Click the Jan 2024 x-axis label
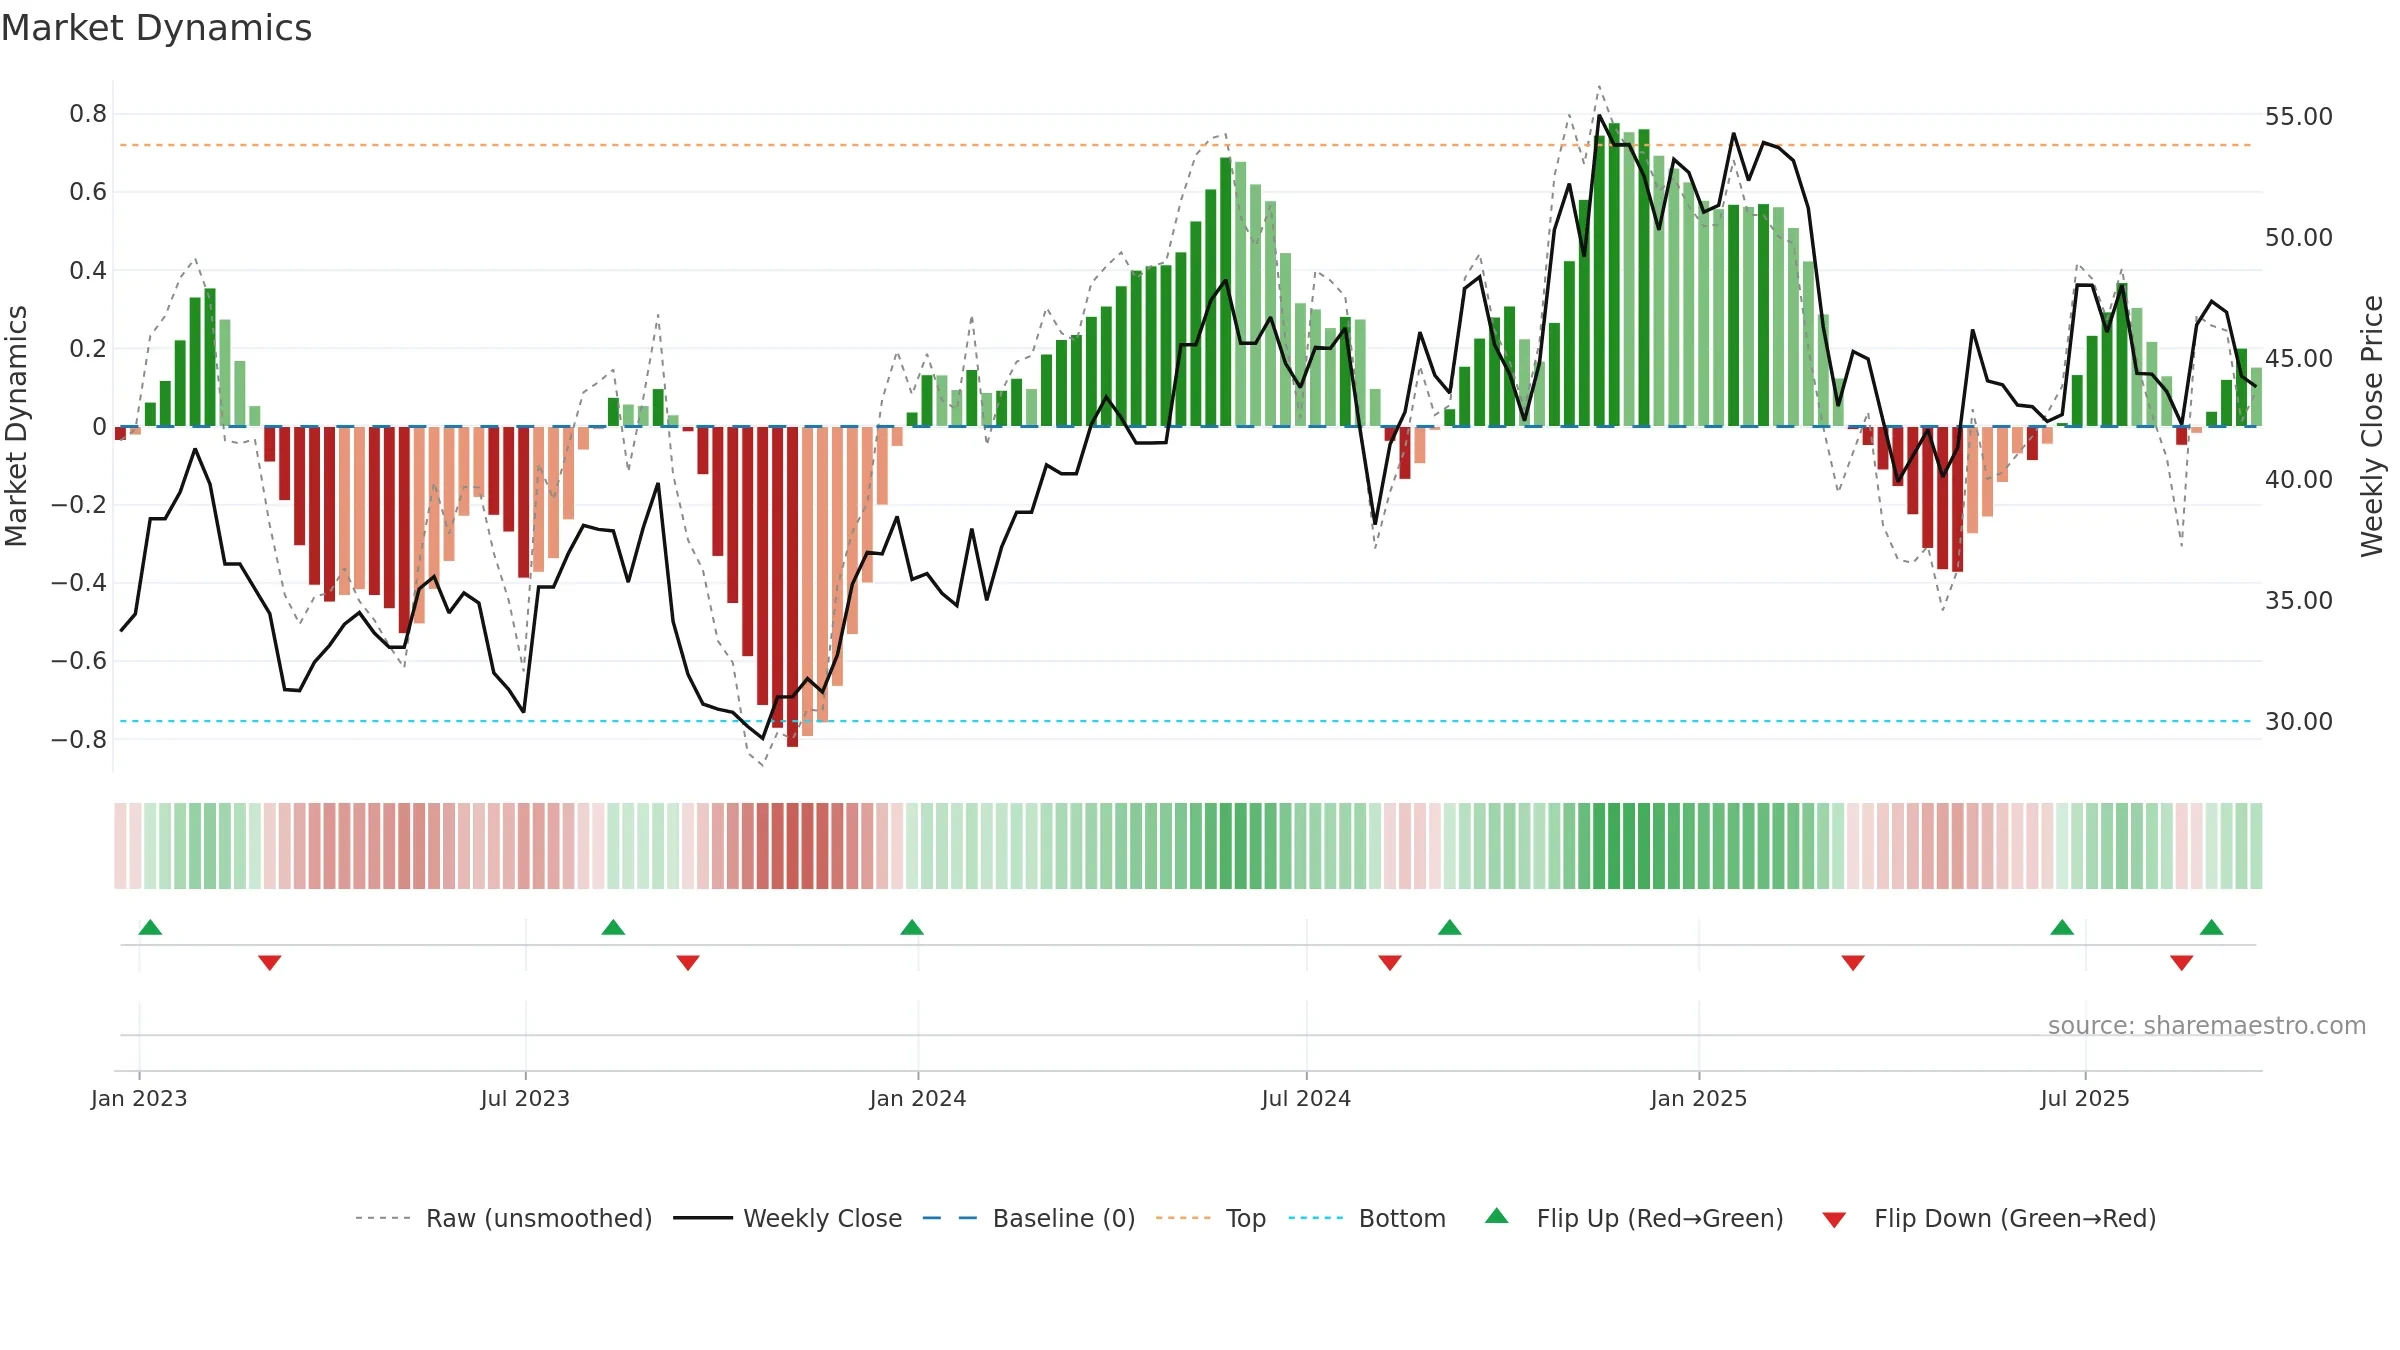Screen dimensions: 2400x1350 pyautogui.click(x=918, y=1098)
